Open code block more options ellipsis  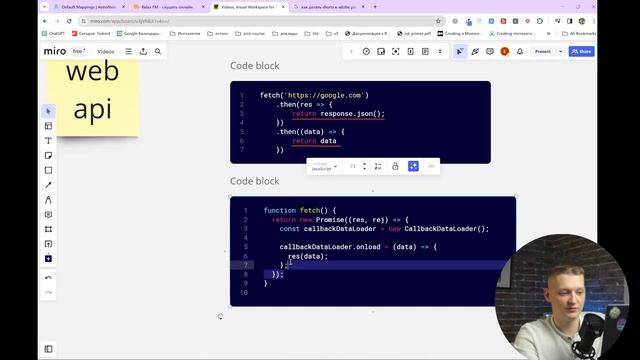click(431, 166)
